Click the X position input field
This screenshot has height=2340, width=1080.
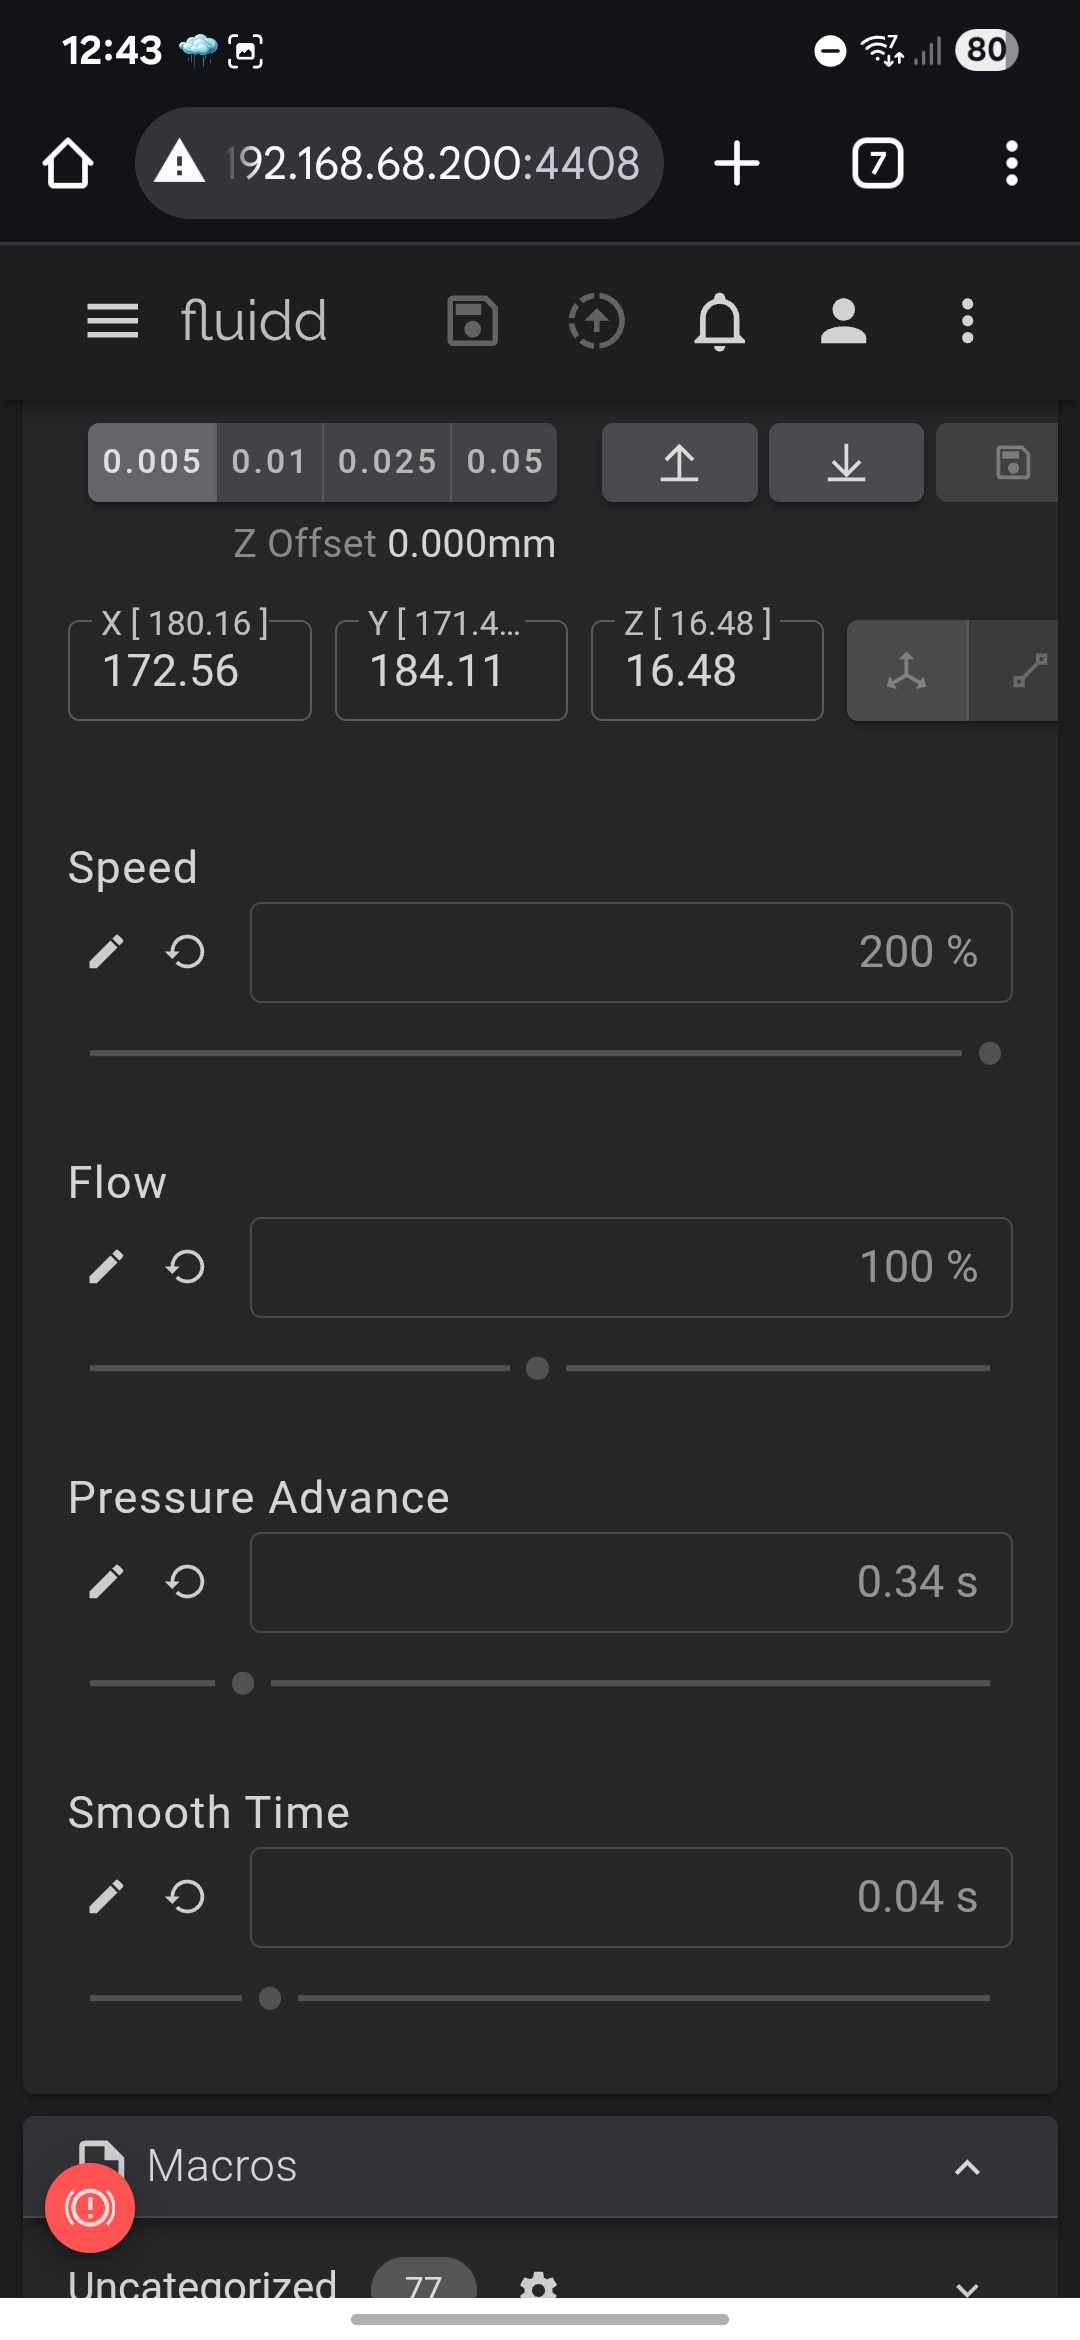coord(190,670)
